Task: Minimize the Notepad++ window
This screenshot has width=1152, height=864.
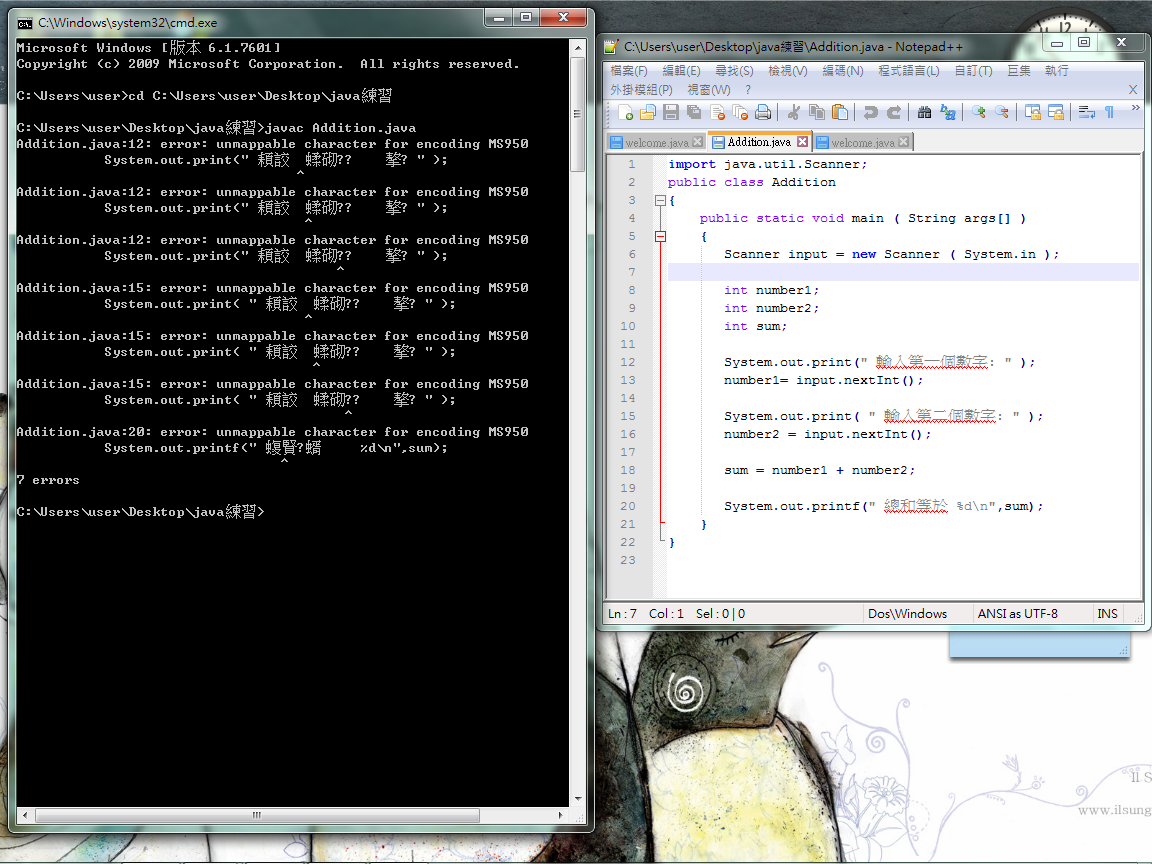Action: 1056,43
